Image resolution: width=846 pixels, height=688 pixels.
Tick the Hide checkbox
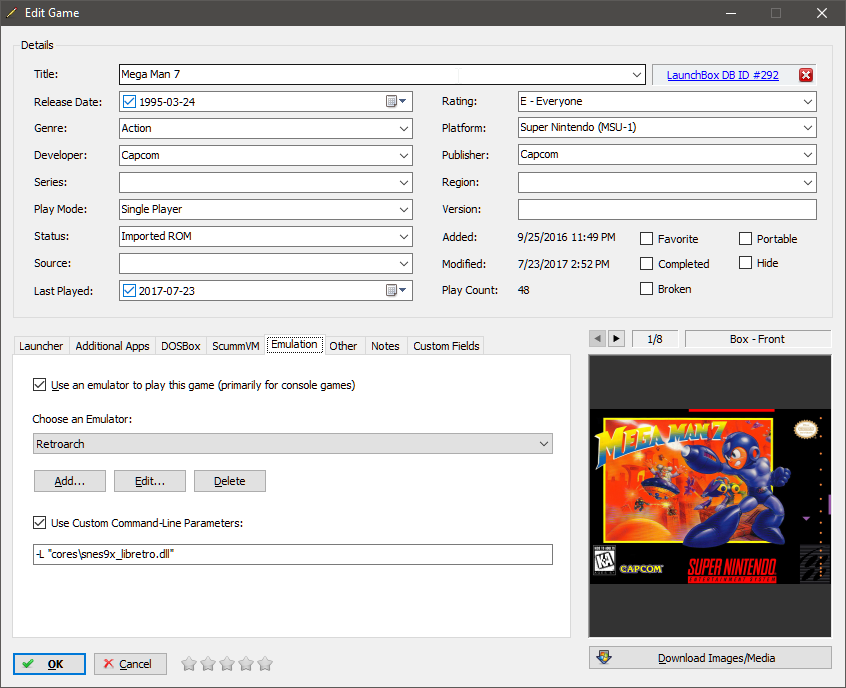(745, 263)
